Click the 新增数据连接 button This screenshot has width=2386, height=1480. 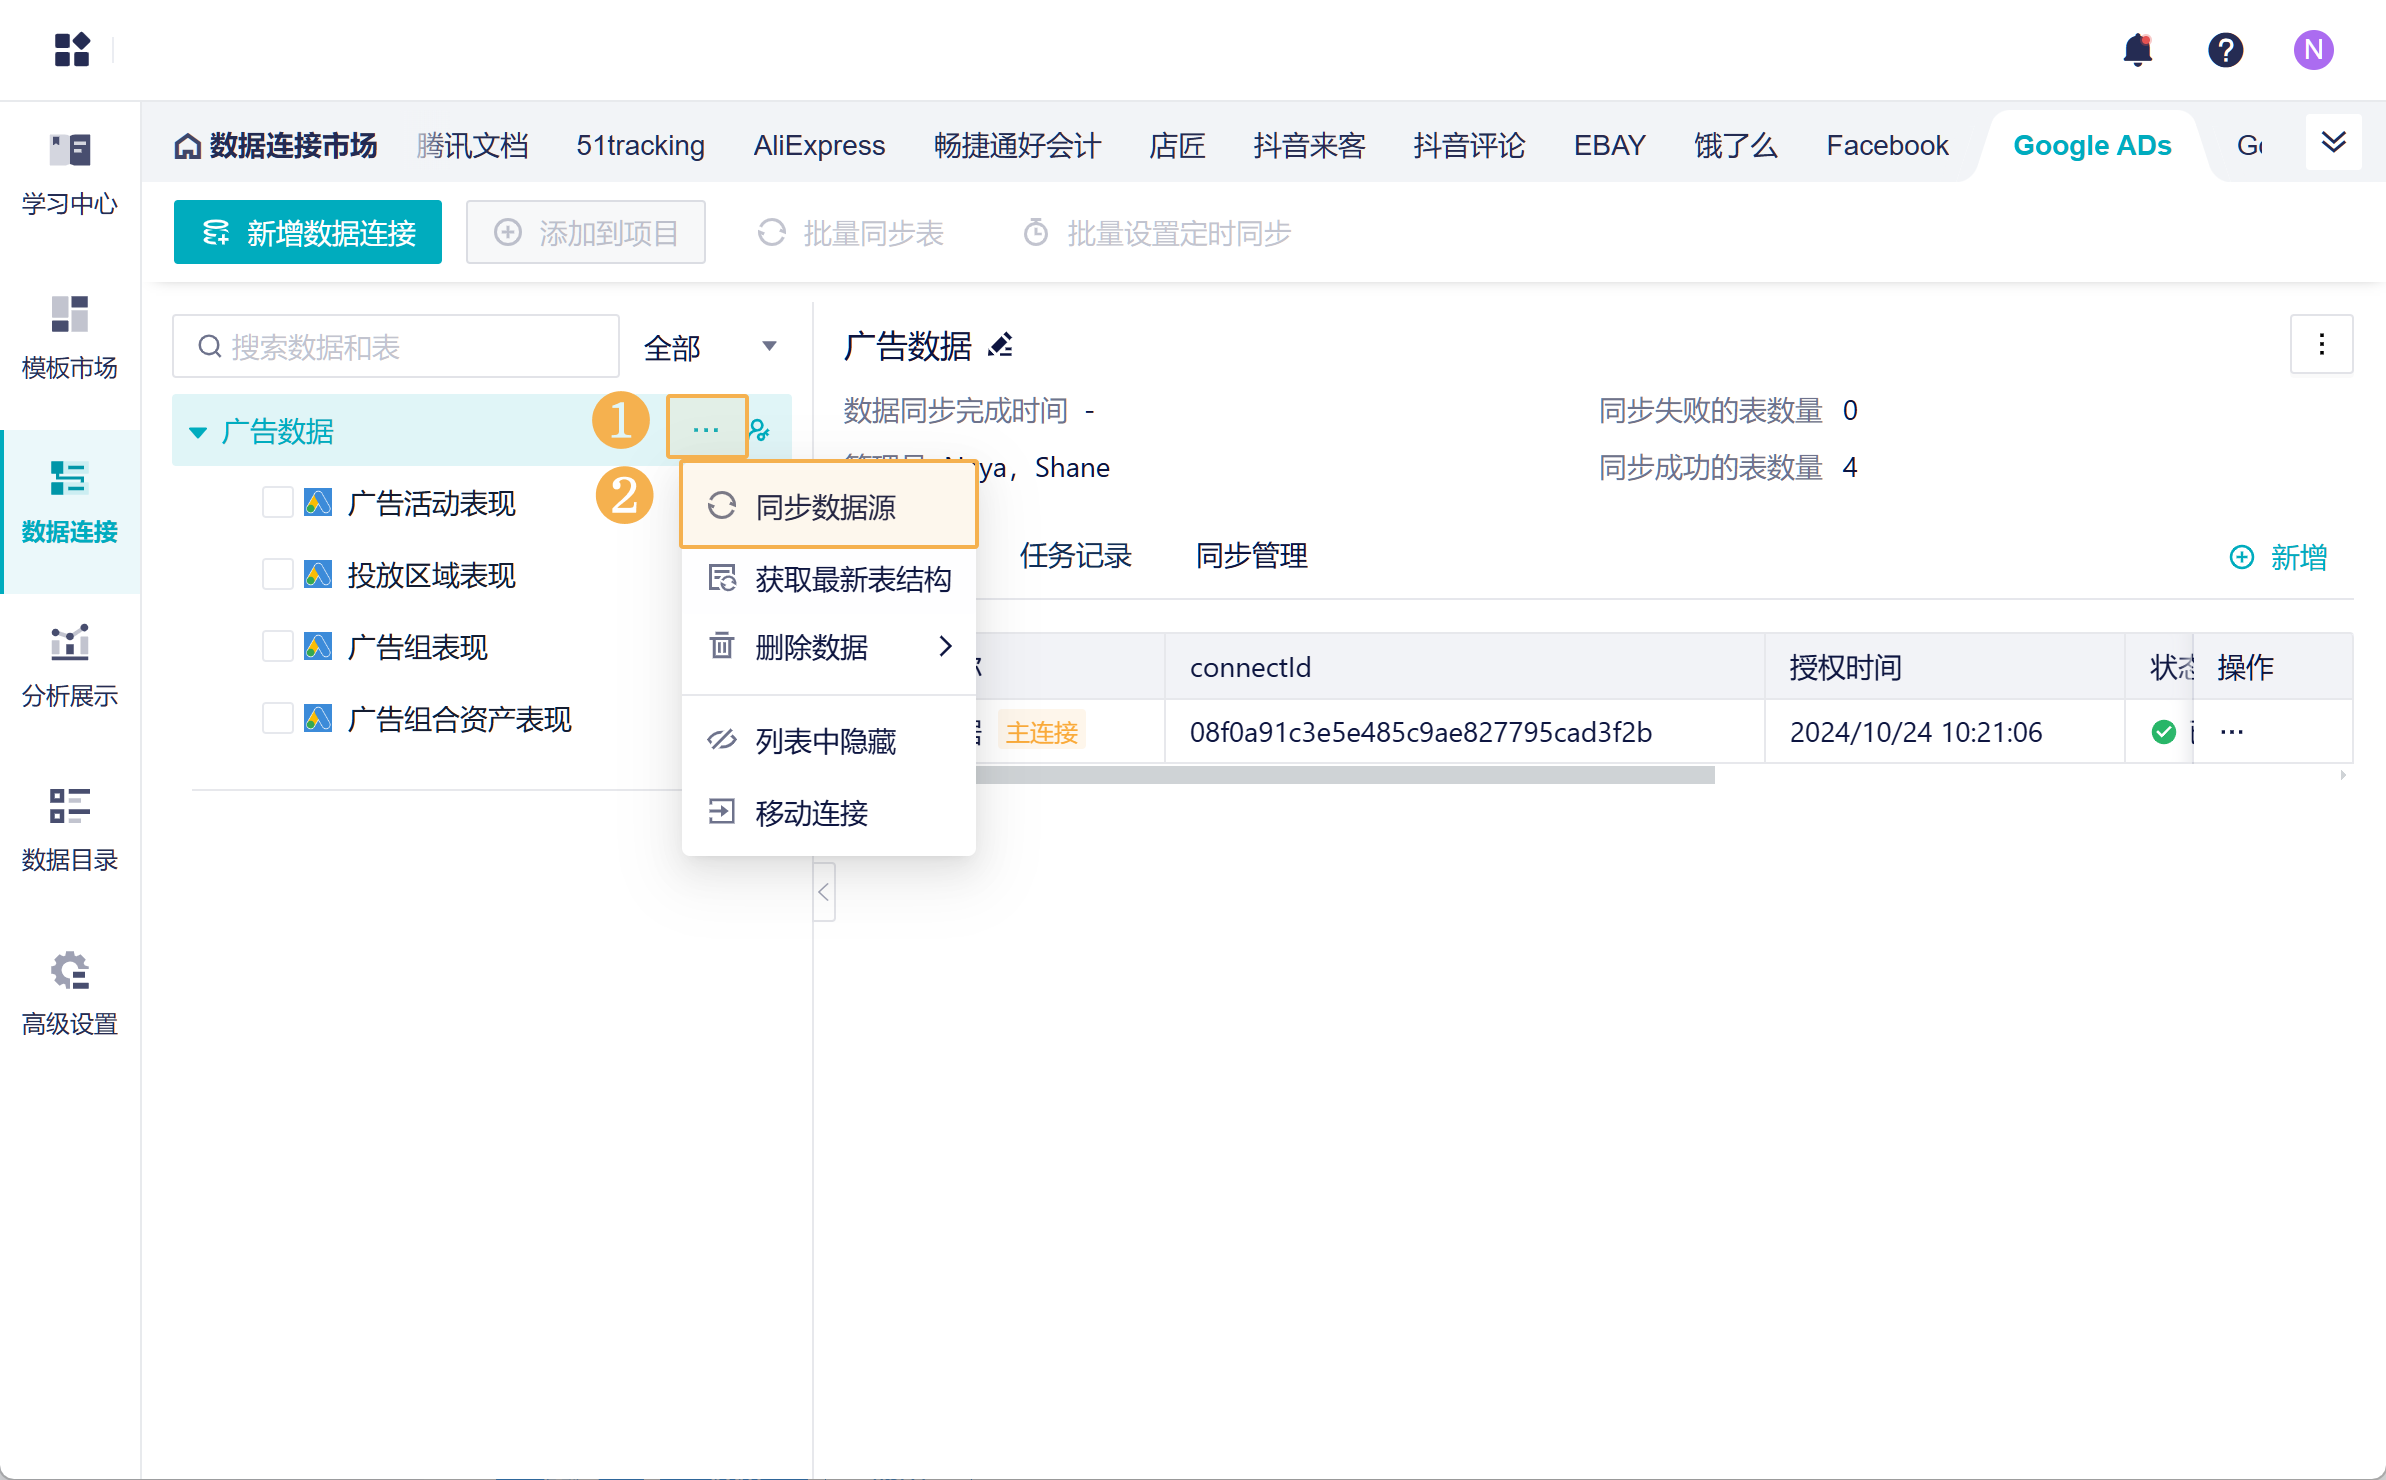pos(308,233)
